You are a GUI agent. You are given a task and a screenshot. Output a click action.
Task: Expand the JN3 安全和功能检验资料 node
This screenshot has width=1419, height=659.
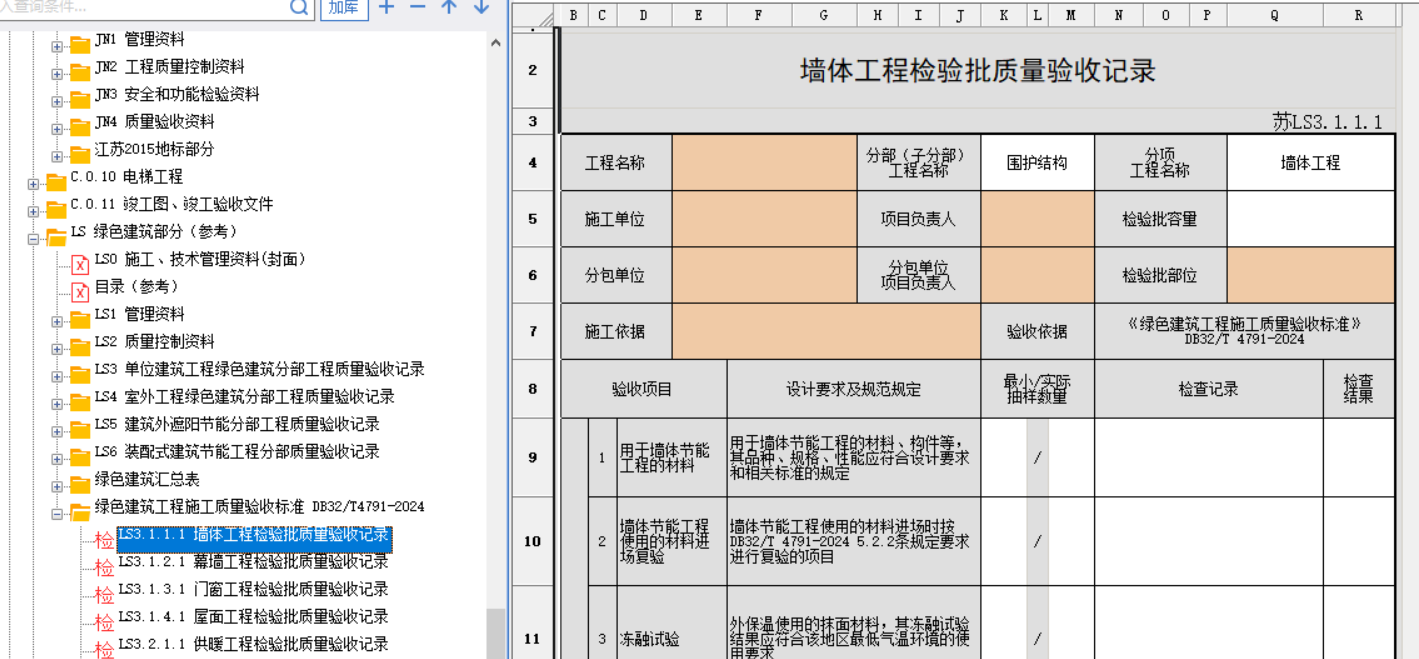tap(57, 101)
